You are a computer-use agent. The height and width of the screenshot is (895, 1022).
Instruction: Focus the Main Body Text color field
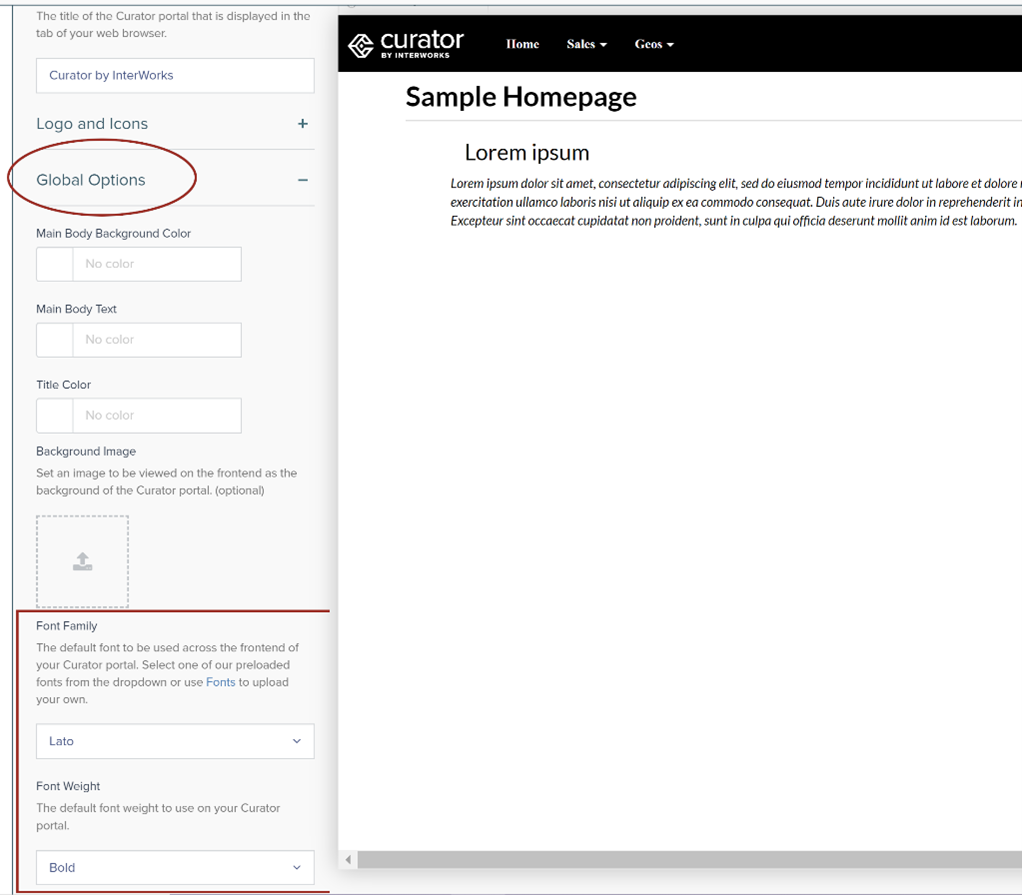click(157, 340)
